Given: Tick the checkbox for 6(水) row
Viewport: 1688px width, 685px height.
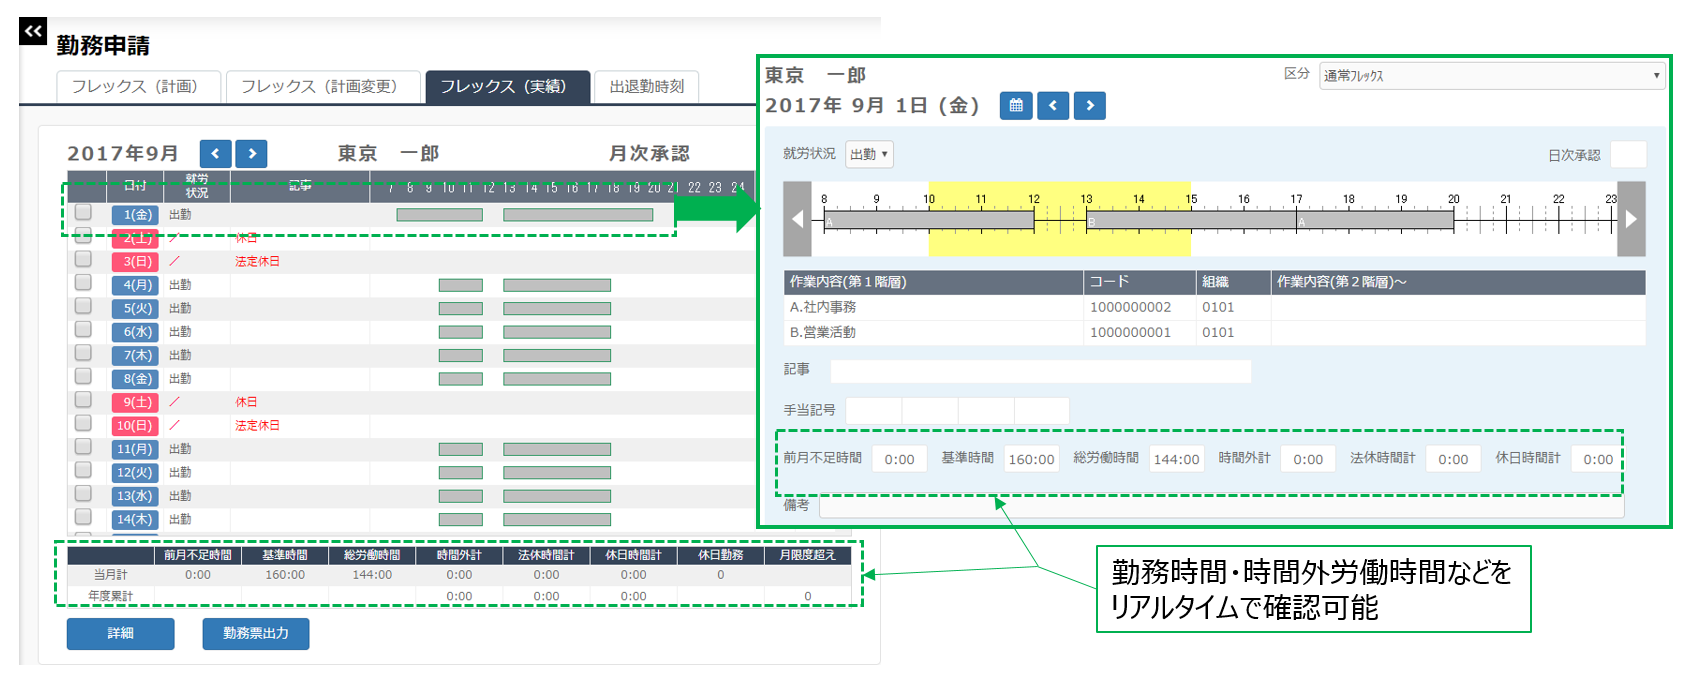Looking at the screenshot, I should [x=83, y=330].
